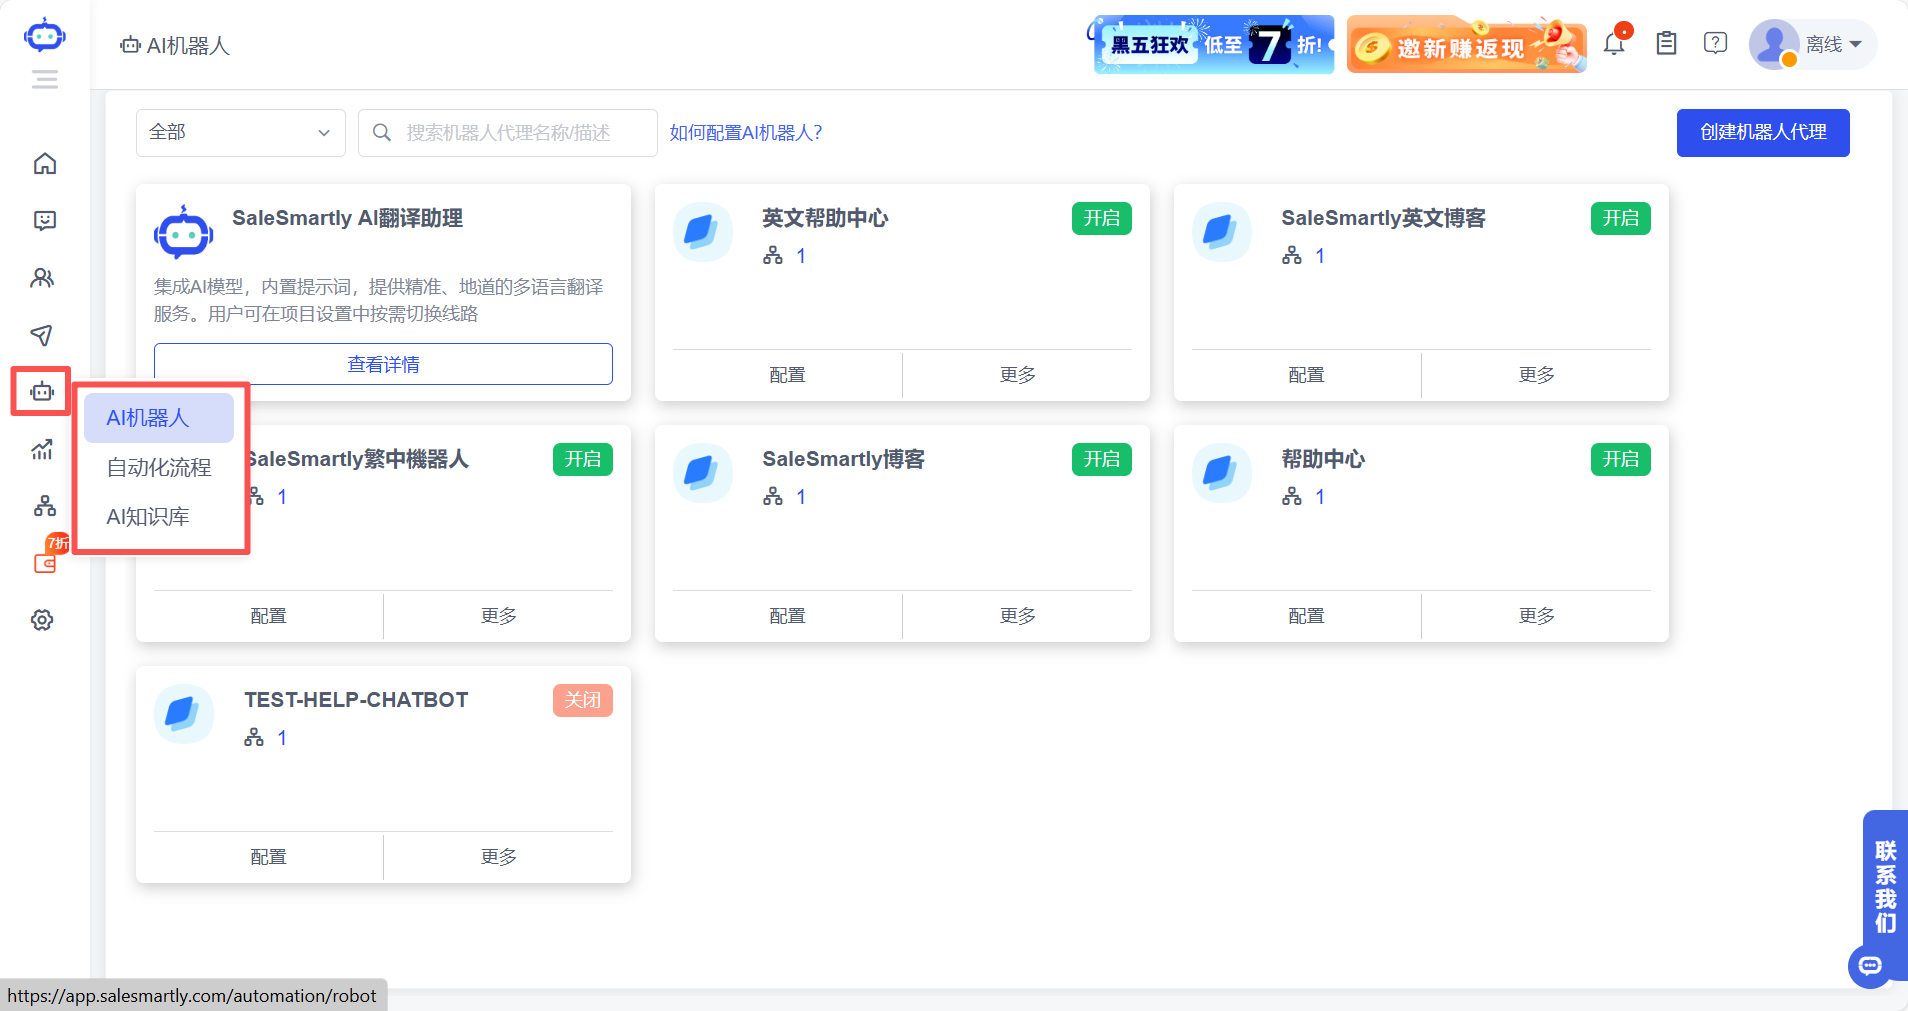1908x1011 pixels.
Task: Toggle the hamburger menu in sidebar
Action: point(44,79)
